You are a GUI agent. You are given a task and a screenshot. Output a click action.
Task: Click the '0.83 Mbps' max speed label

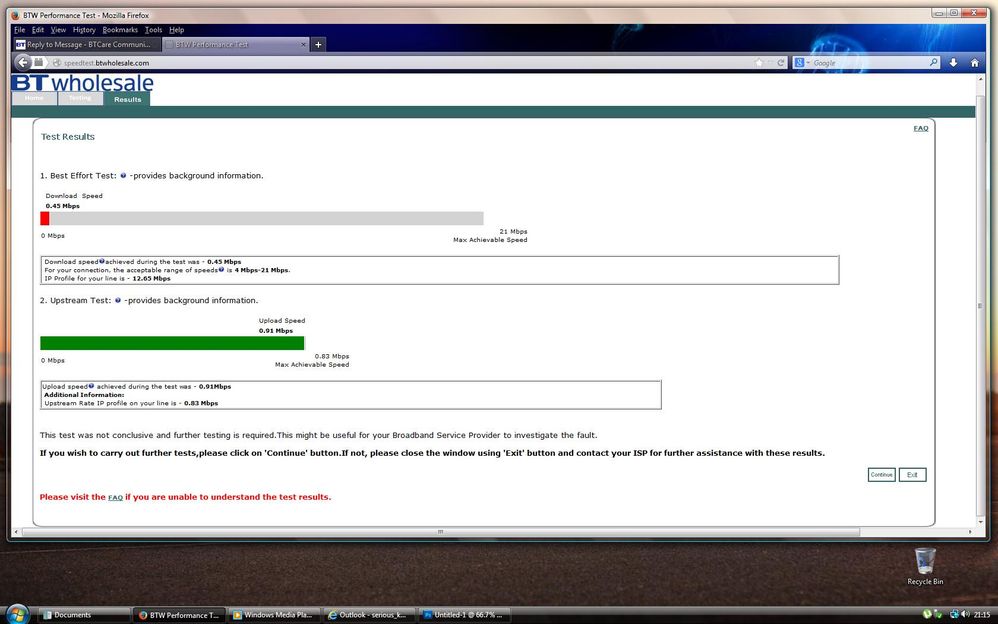click(332, 356)
